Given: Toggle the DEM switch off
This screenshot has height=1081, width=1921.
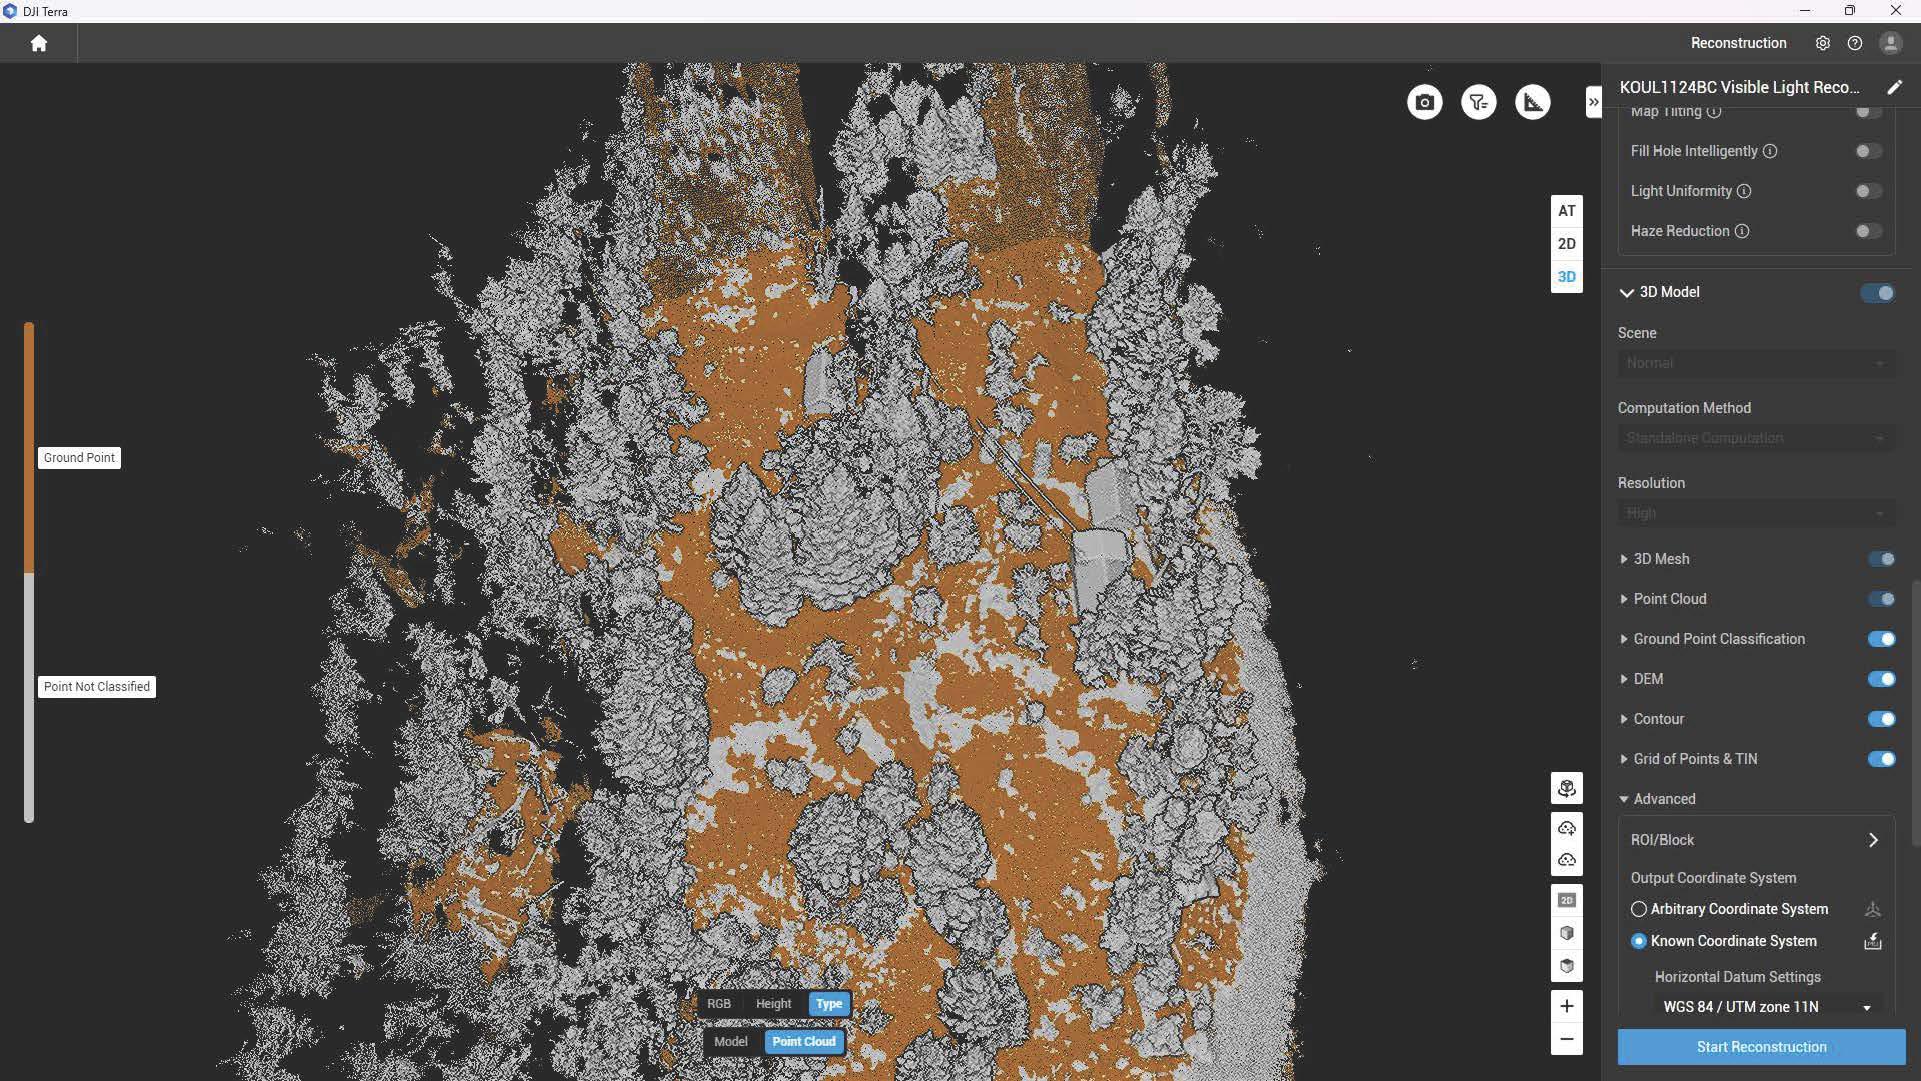Looking at the screenshot, I should 1880,679.
